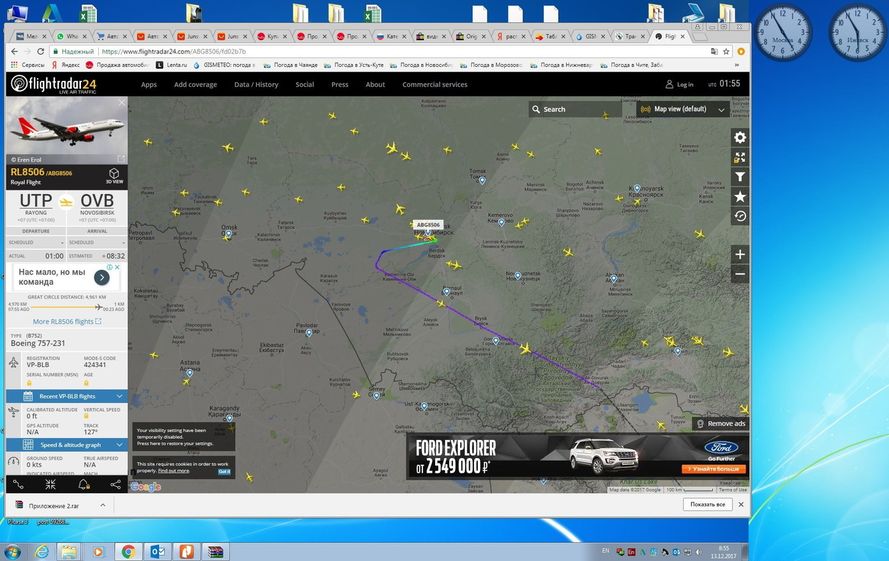Reload the page in browser

[x=40, y=51]
